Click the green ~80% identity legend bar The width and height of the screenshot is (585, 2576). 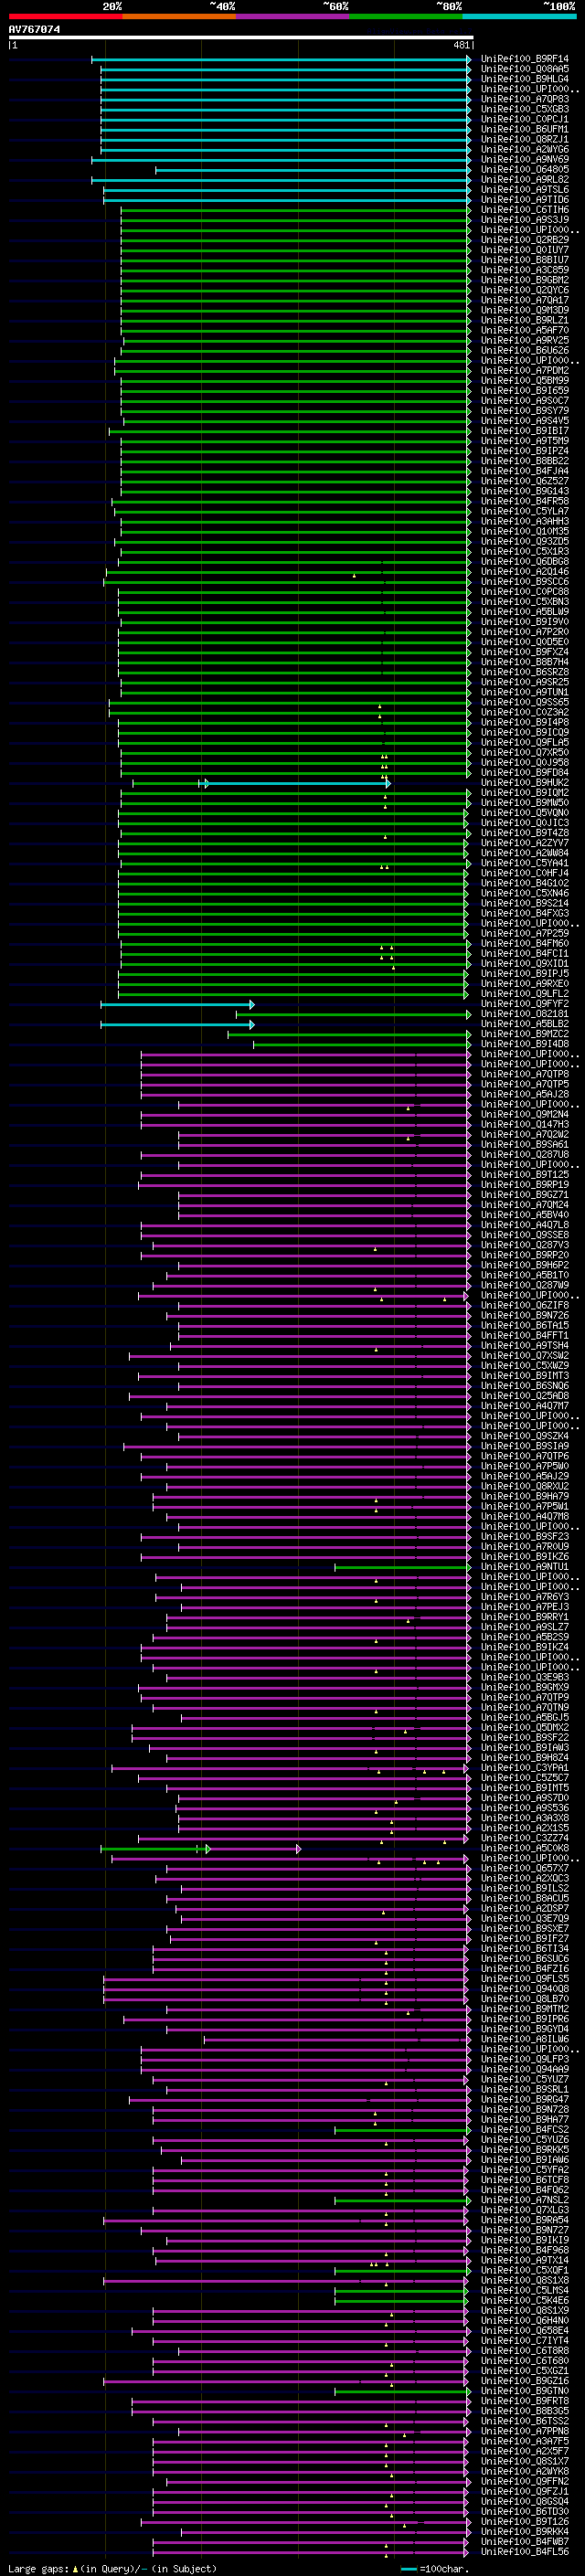[406, 16]
